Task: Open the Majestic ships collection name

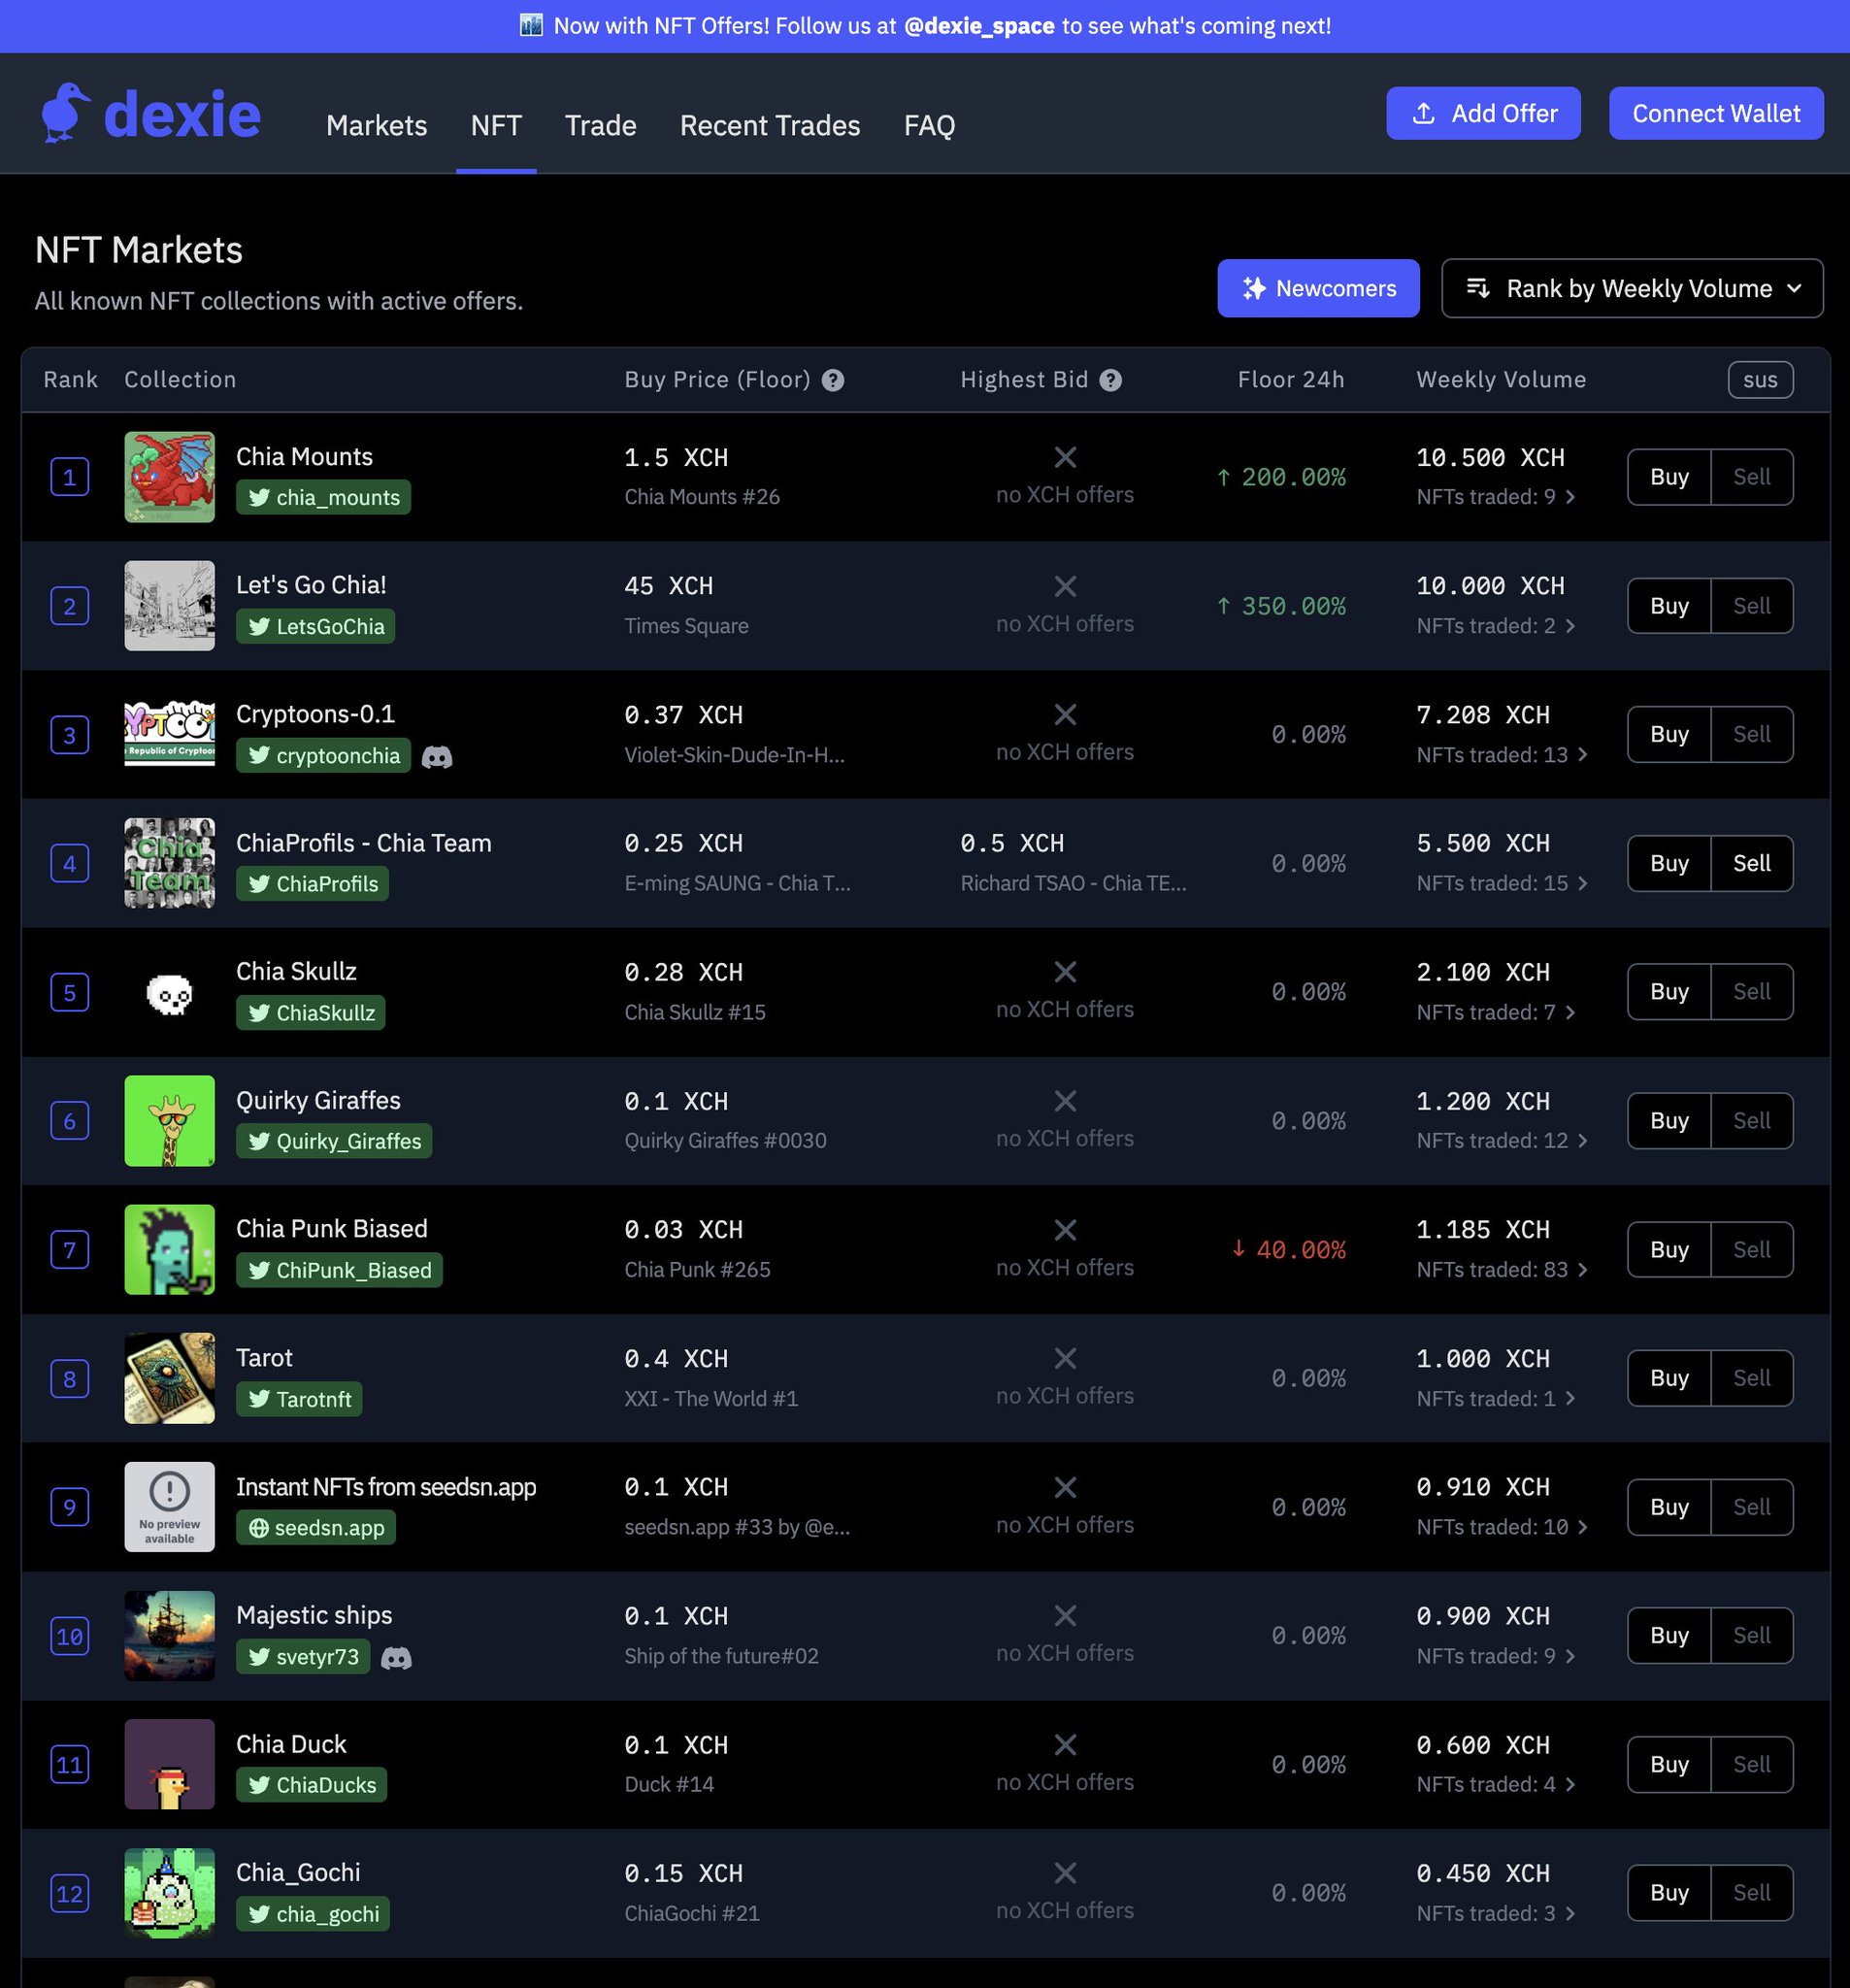Action: point(314,1615)
